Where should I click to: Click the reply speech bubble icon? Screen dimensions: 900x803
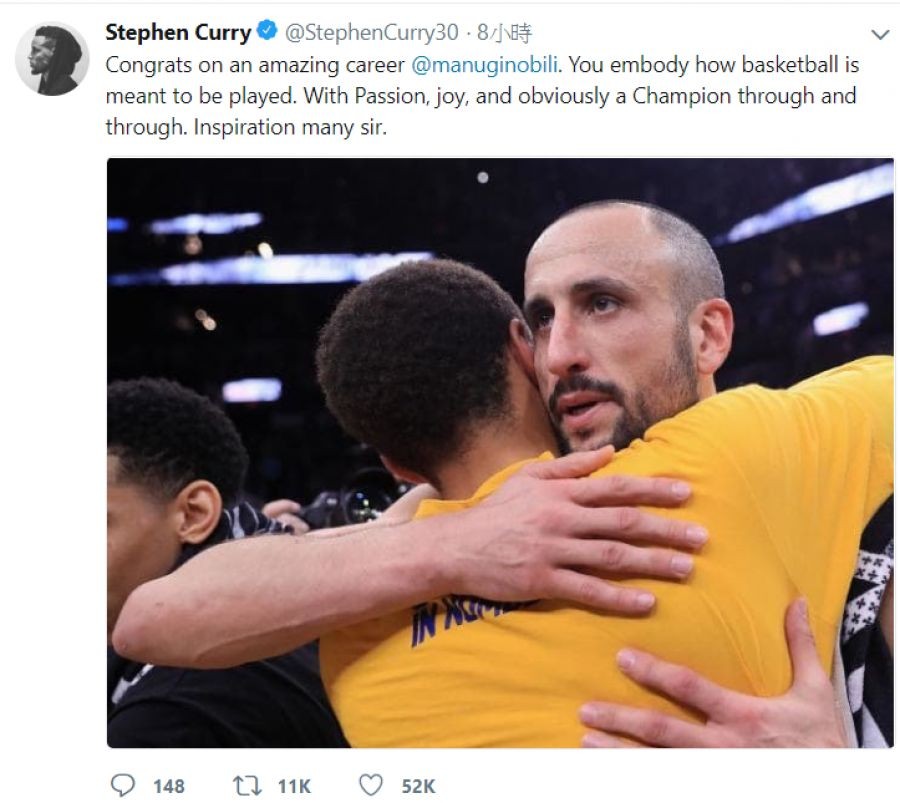click(122, 785)
